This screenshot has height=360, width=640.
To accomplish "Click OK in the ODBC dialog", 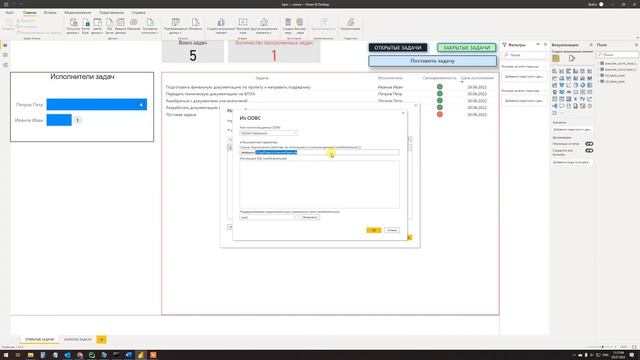I will [374, 230].
